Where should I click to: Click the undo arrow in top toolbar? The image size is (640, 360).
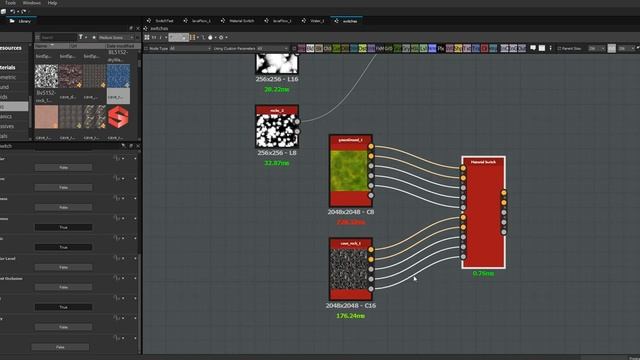(x=13, y=11)
